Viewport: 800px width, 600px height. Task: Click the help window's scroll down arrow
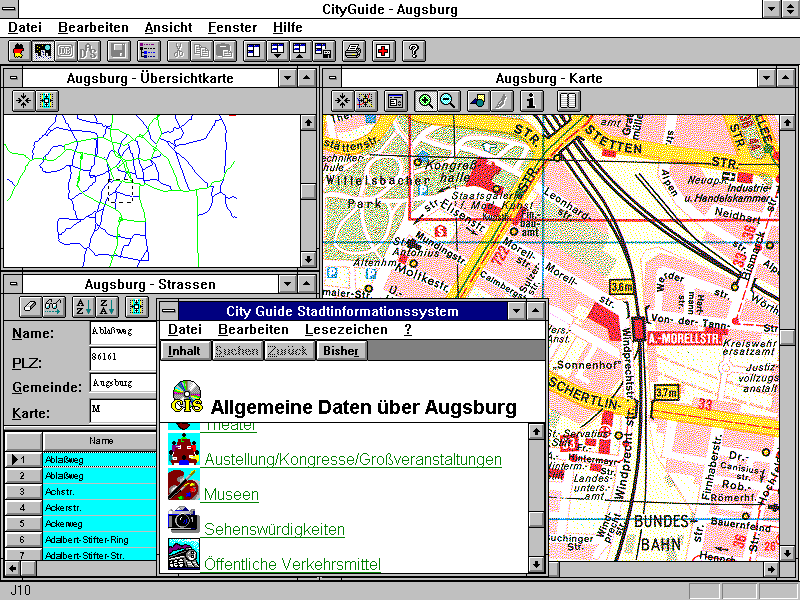pyautogui.click(x=537, y=565)
